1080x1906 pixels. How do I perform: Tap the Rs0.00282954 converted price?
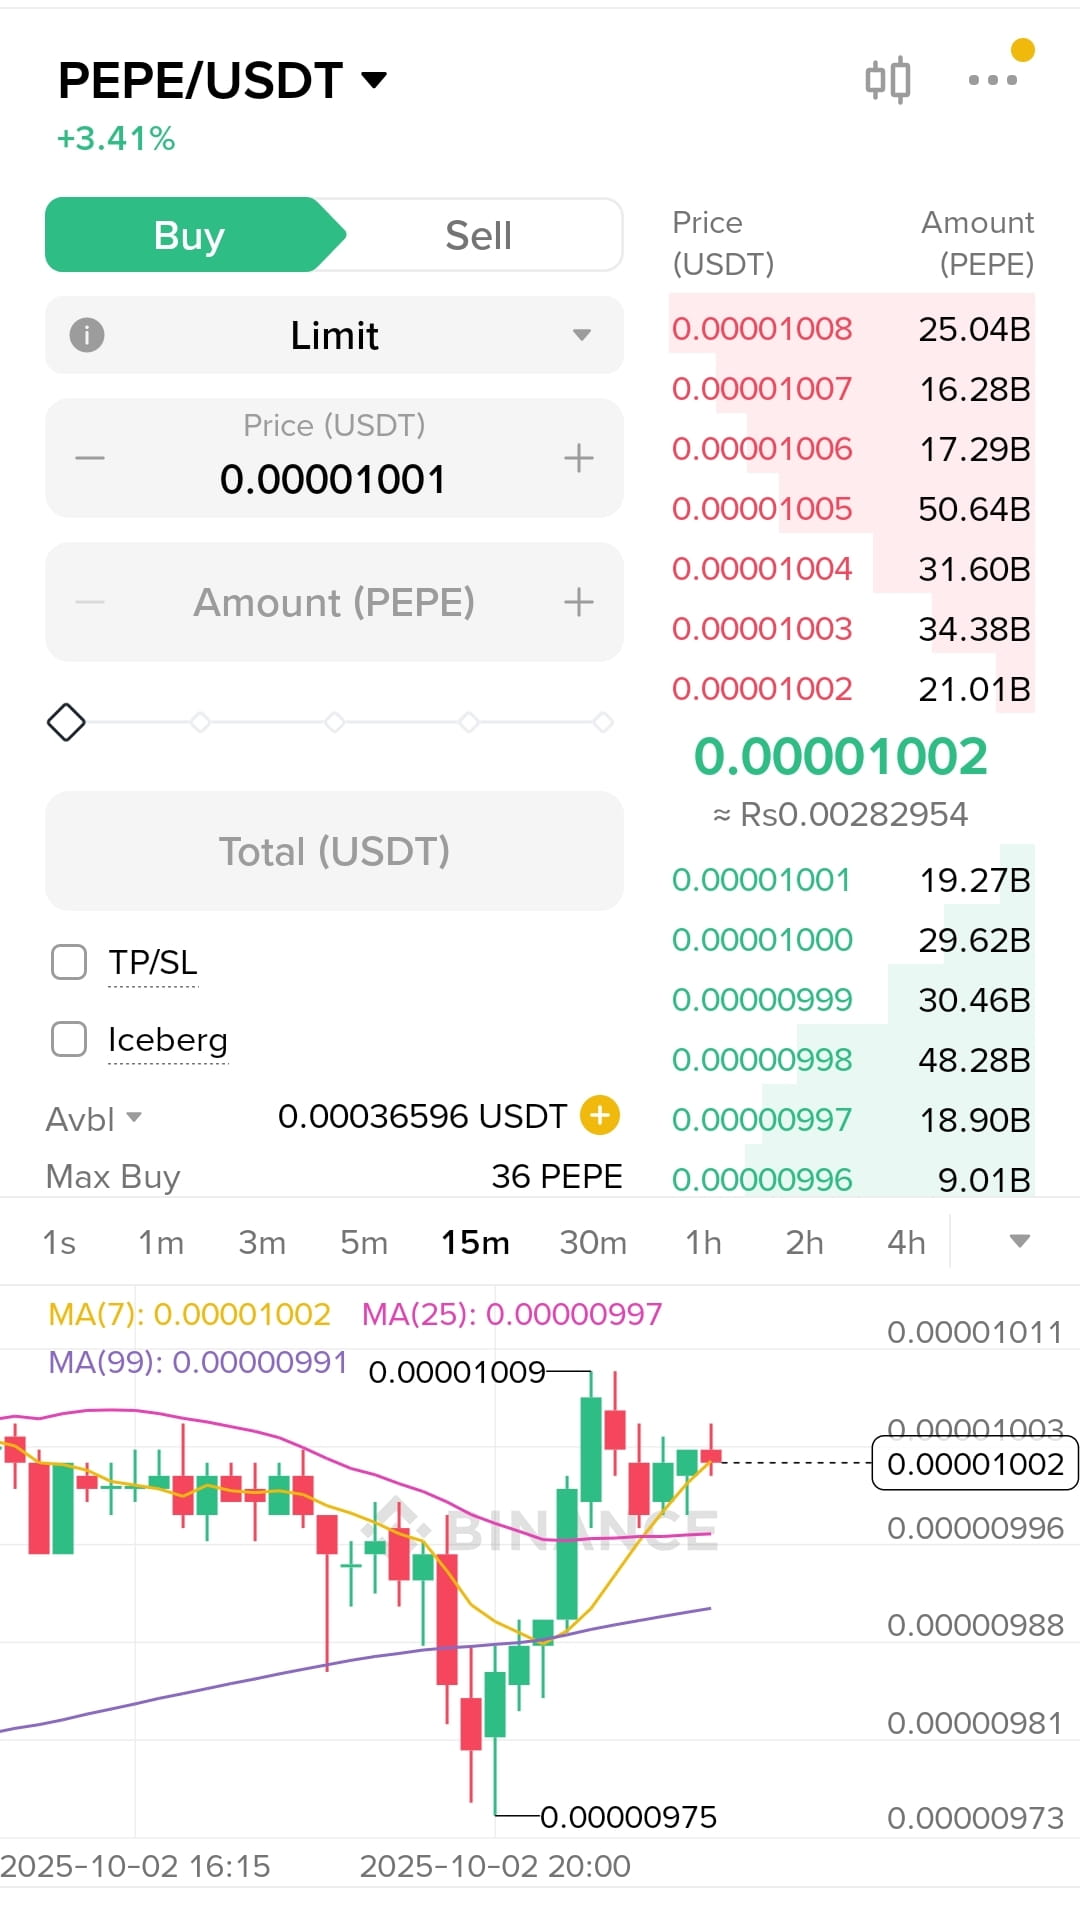point(840,815)
